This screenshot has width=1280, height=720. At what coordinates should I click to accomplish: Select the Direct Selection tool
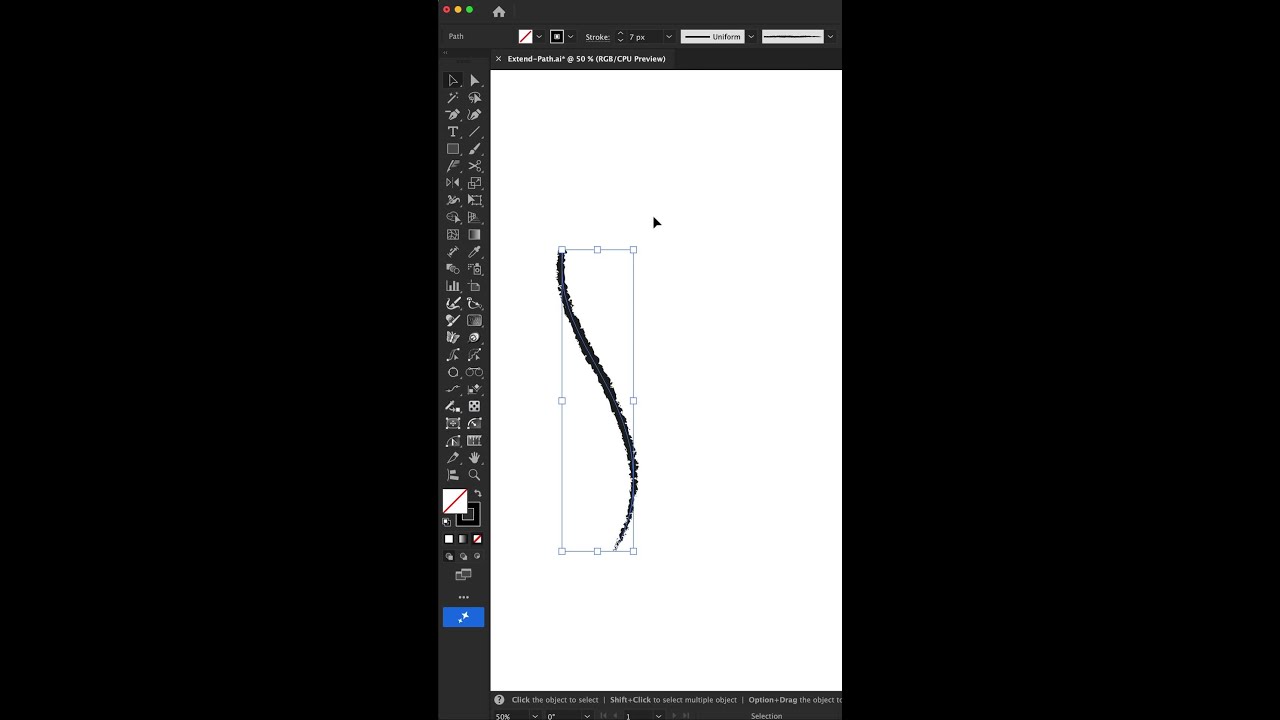(475, 80)
